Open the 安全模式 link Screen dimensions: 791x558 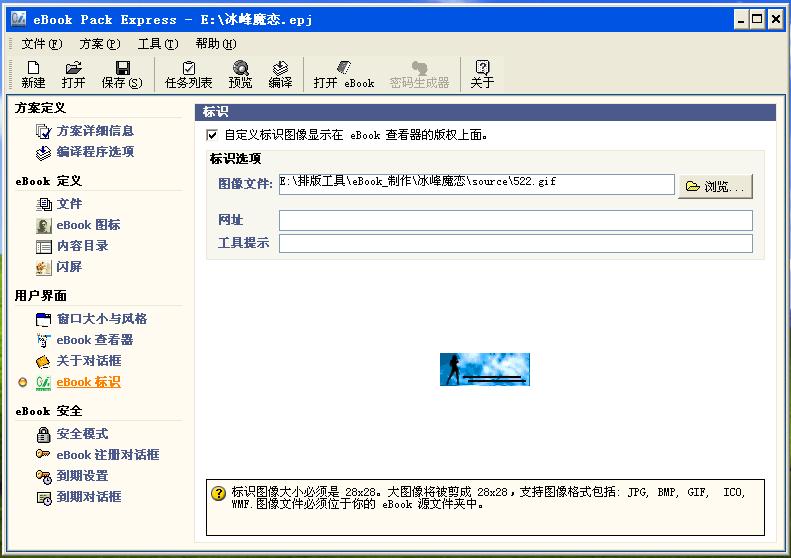coord(82,434)
